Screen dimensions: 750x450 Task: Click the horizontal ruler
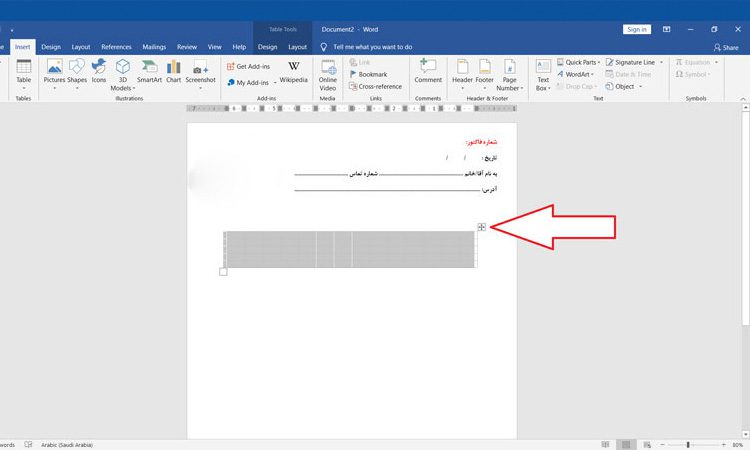pos(352,109)
